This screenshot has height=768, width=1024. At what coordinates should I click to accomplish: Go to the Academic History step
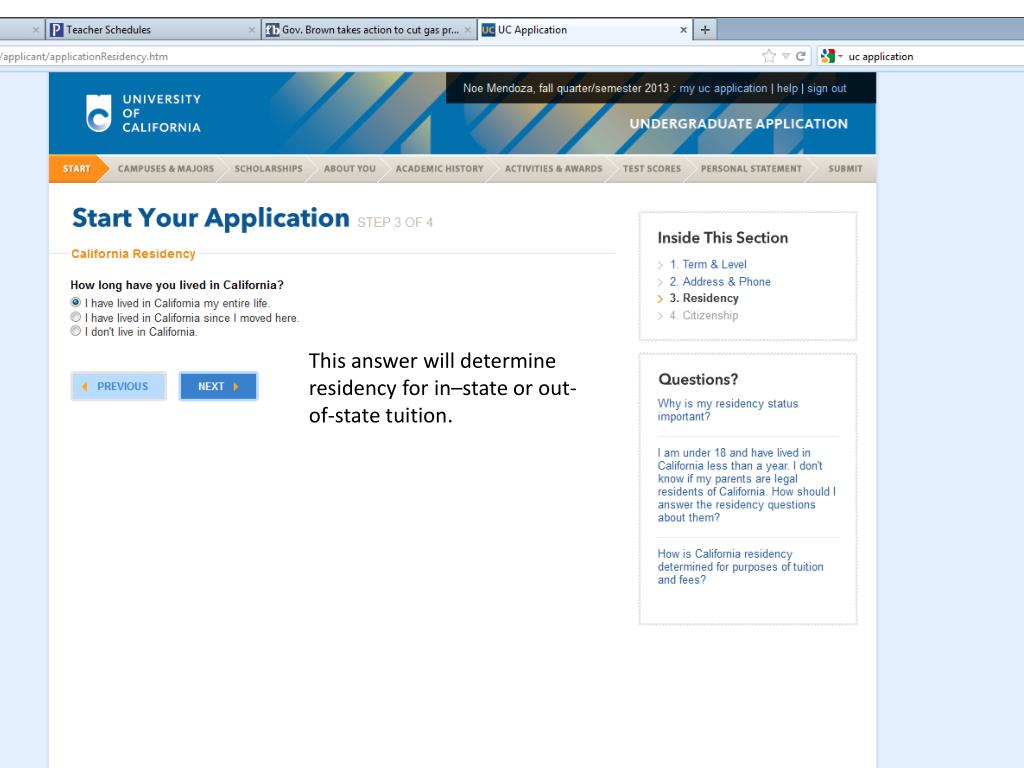click(440, 168)
